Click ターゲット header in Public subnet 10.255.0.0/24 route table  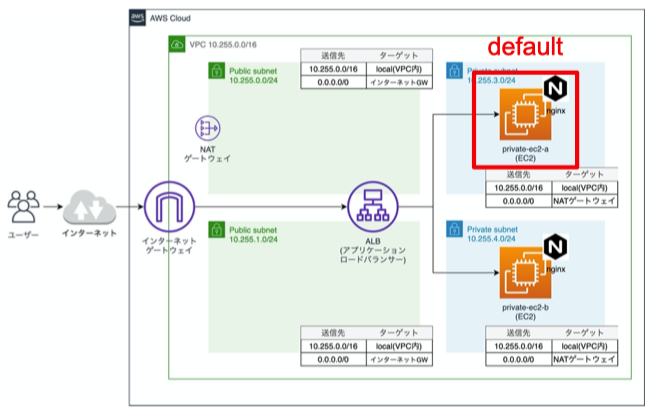(399, 55)
